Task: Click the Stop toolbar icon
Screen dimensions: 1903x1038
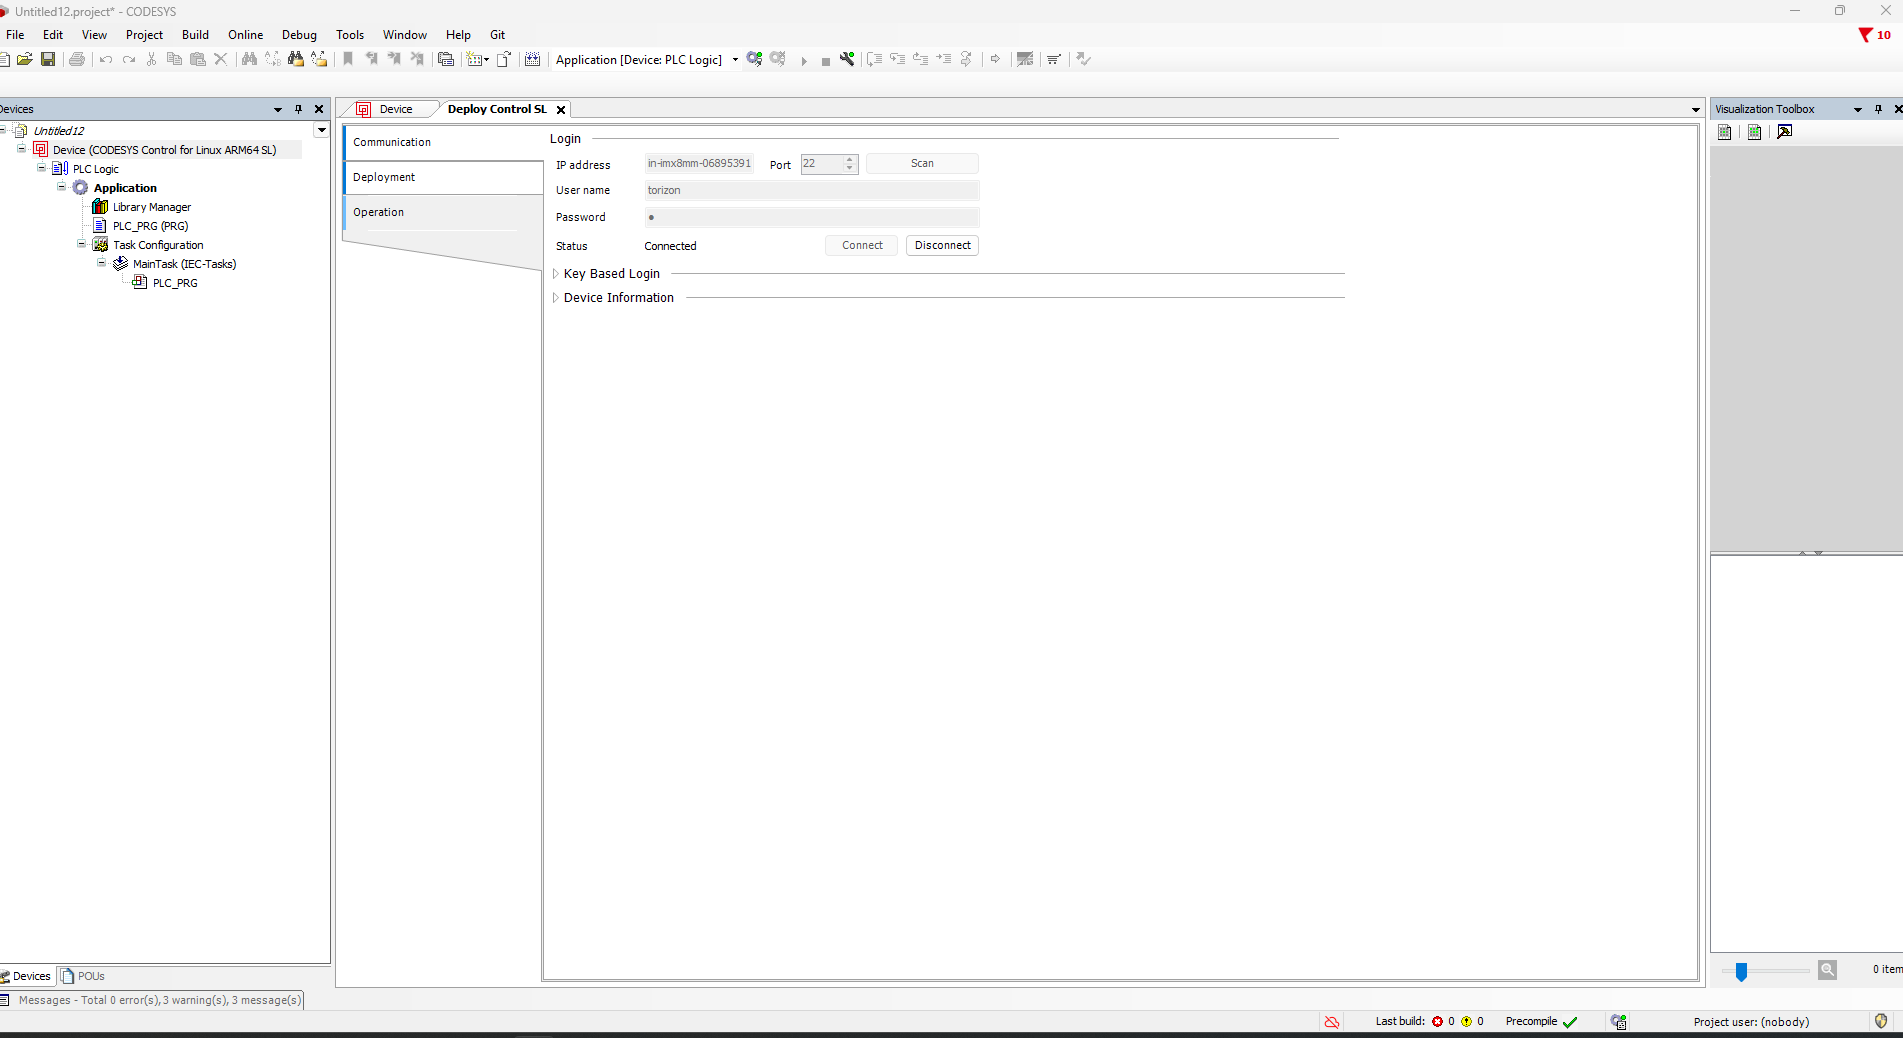Action: tap(825, 60)
